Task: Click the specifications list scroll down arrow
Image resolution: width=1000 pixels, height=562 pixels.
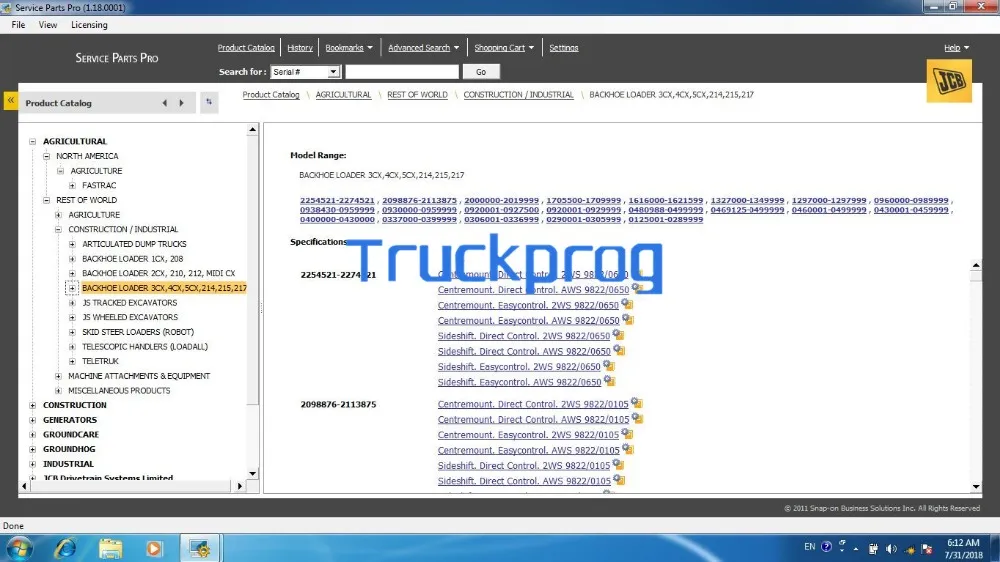Action: tap(976, 487)
